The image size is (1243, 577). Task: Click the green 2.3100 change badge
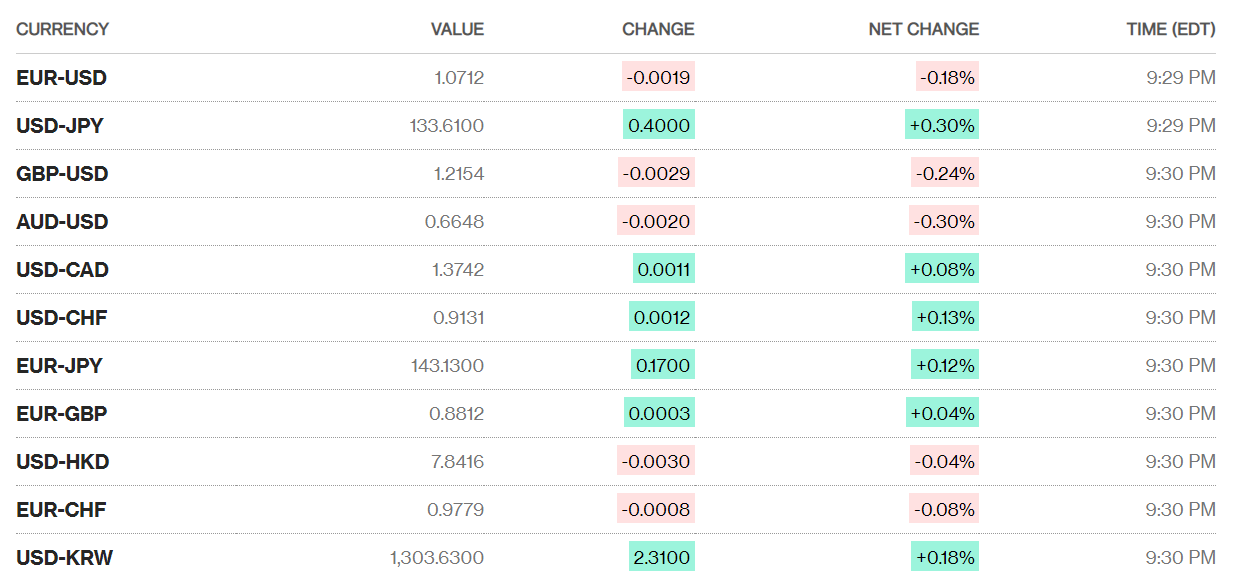pos(662,558)
